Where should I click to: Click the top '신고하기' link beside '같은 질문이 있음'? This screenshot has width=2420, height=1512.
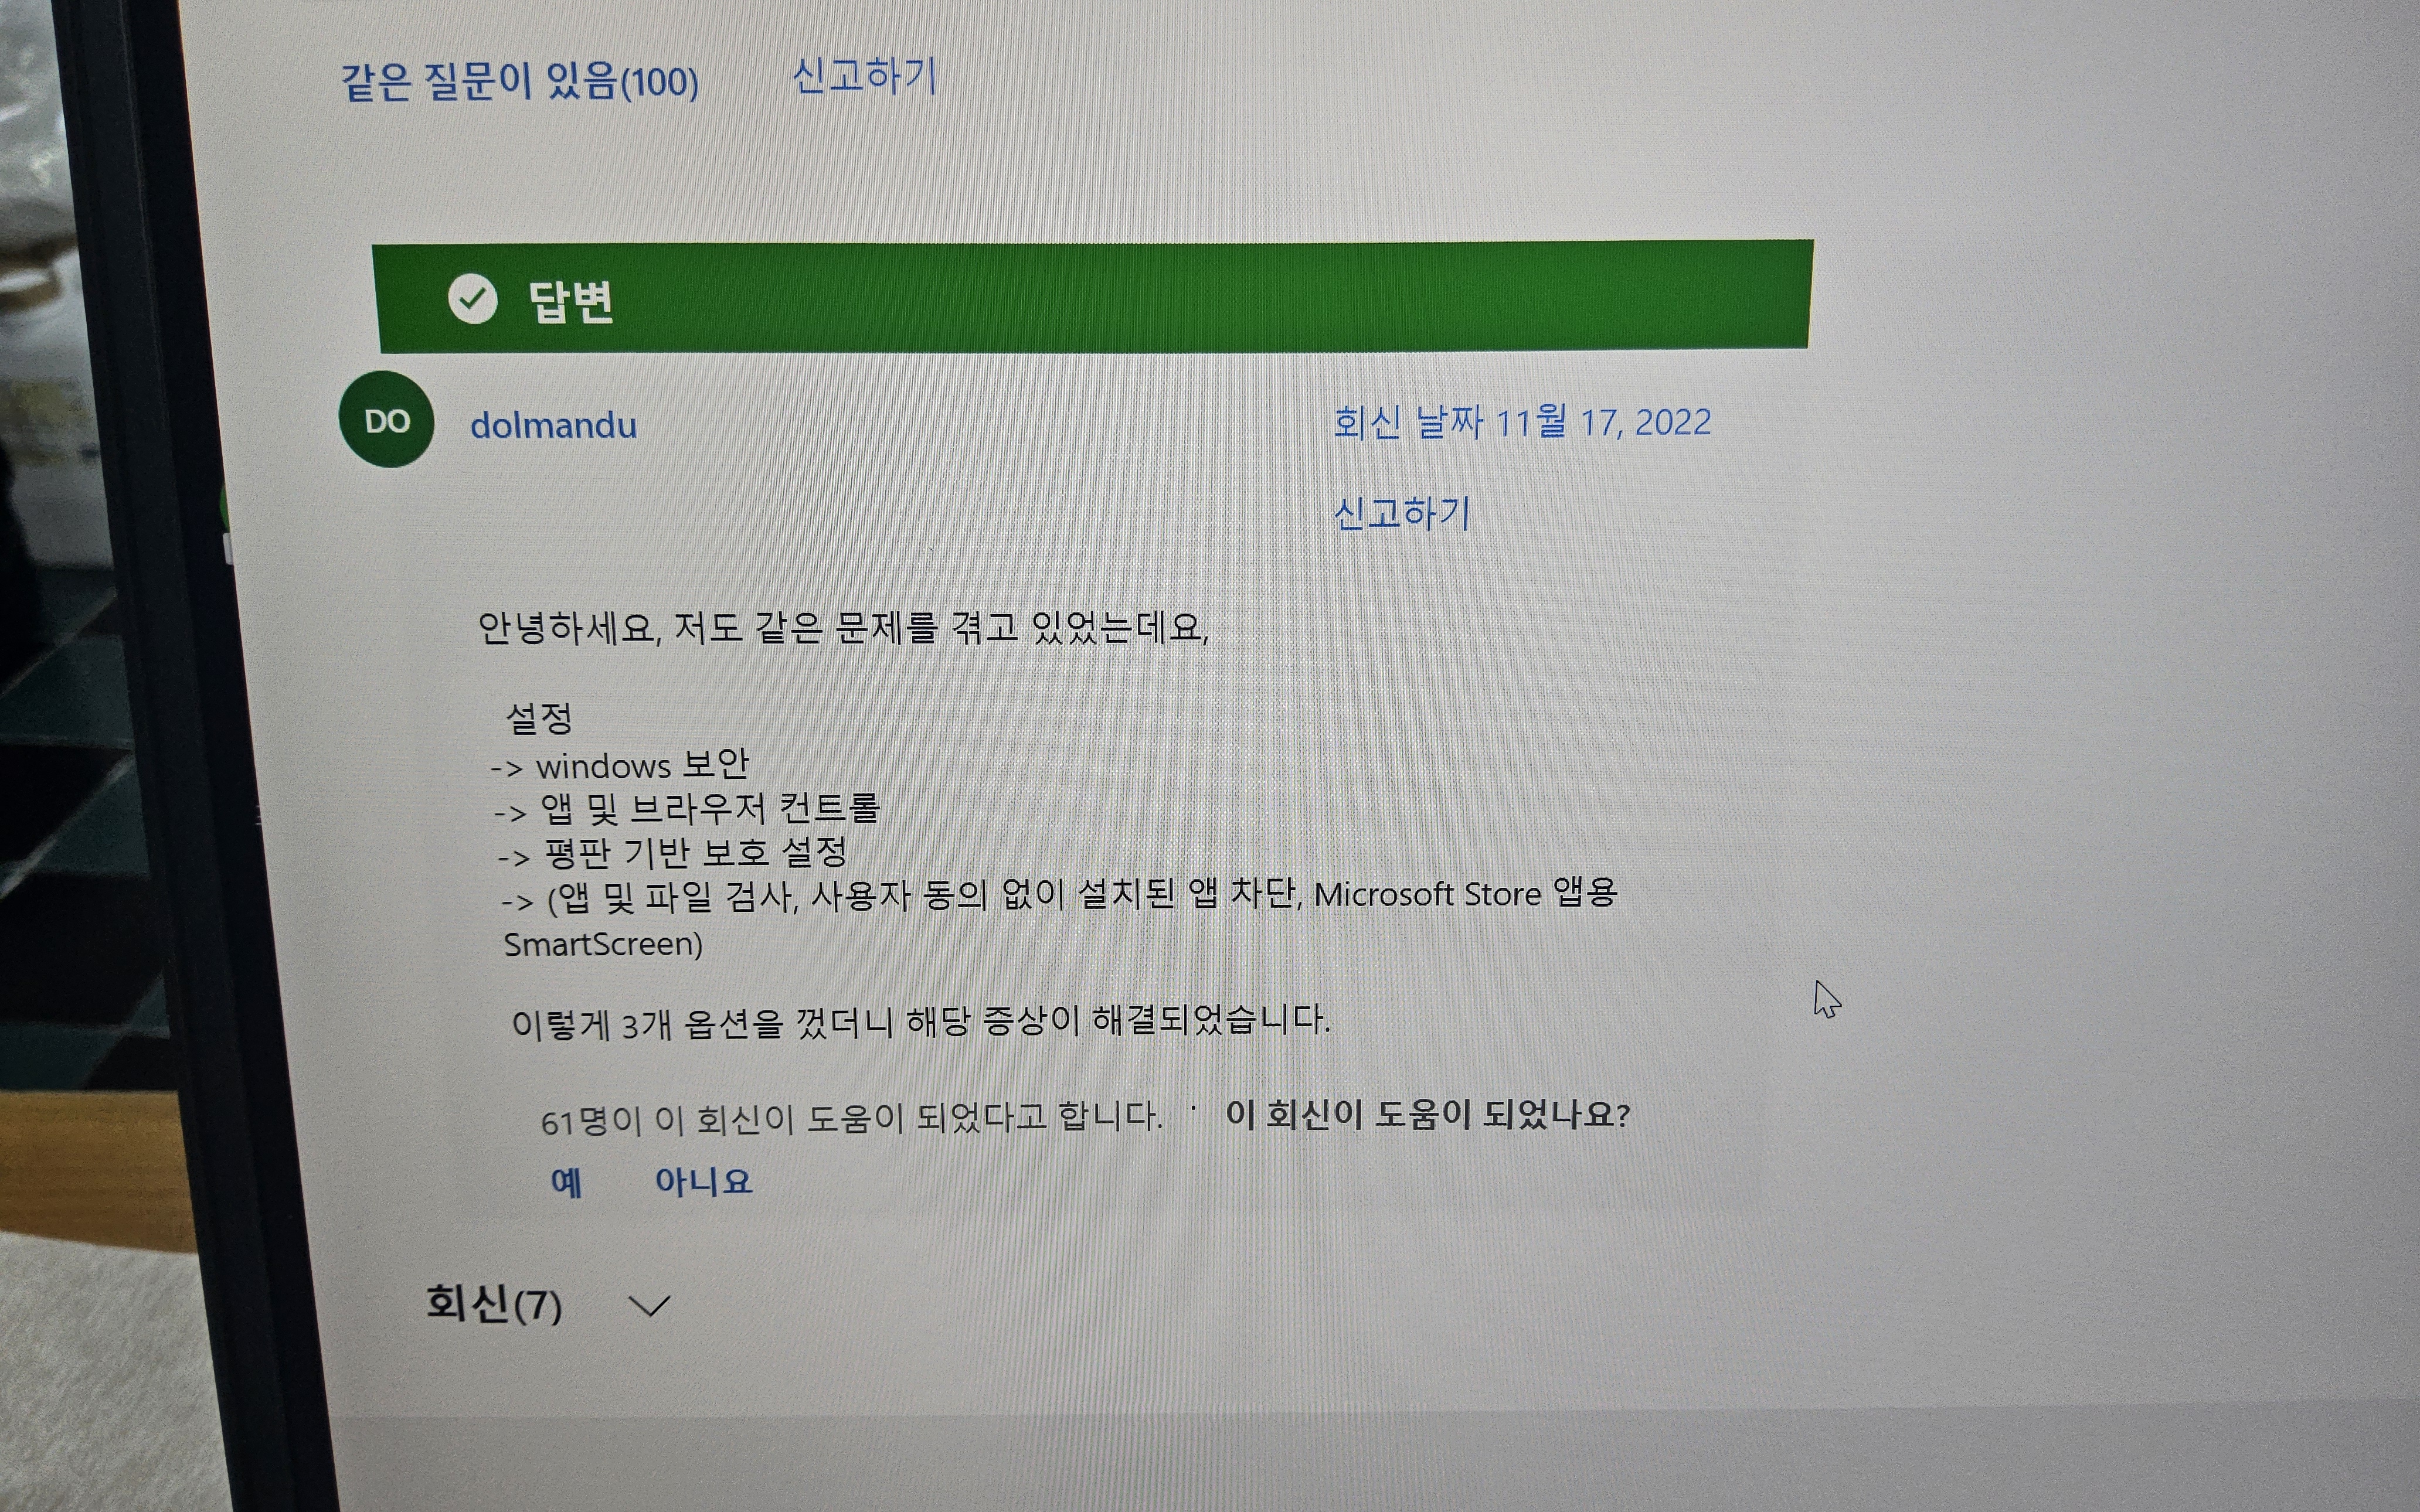coord(864,77)
